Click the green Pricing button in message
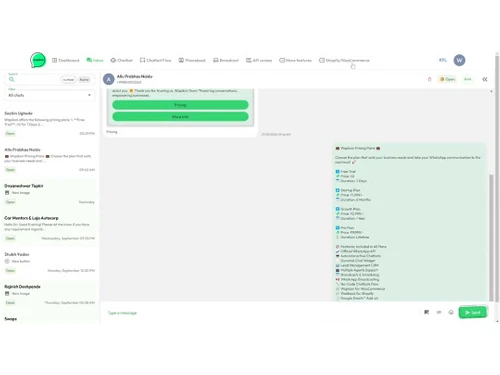This screenshot has height=375, width=500. click(180, 105)
